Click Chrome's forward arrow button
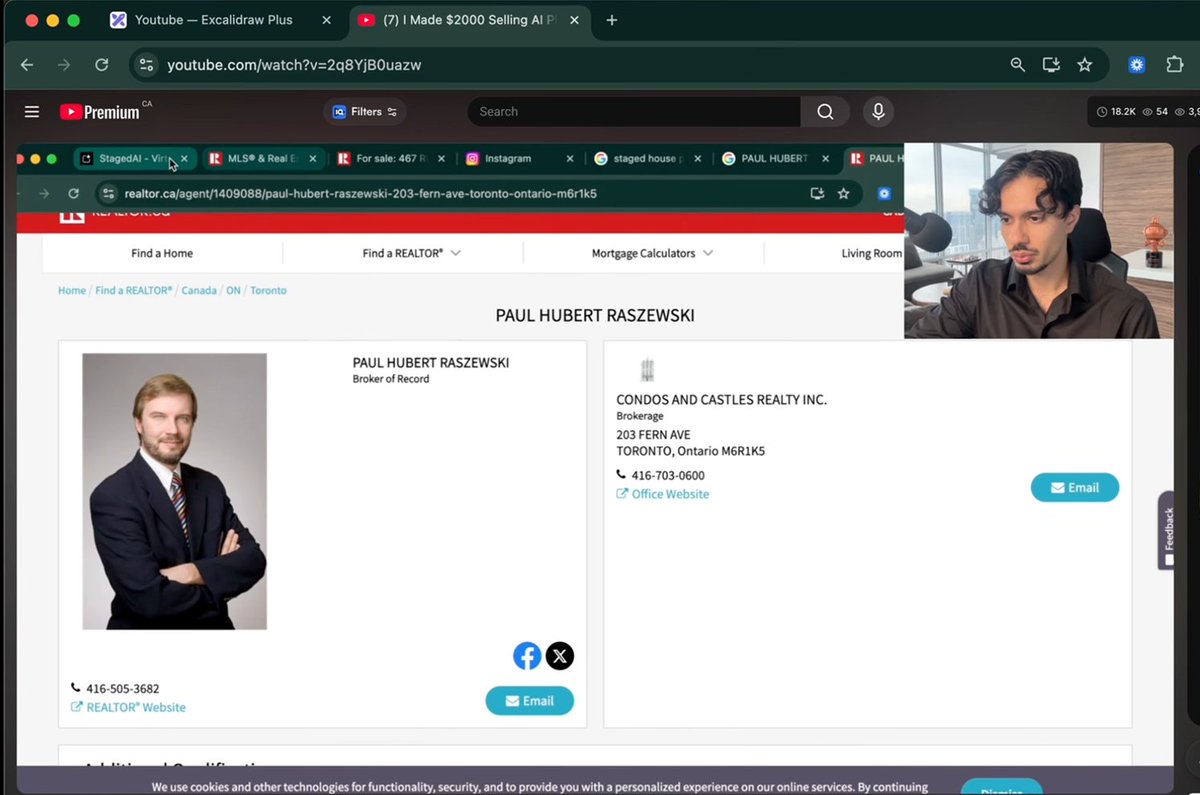1200x795 pixels. (64, 65)
